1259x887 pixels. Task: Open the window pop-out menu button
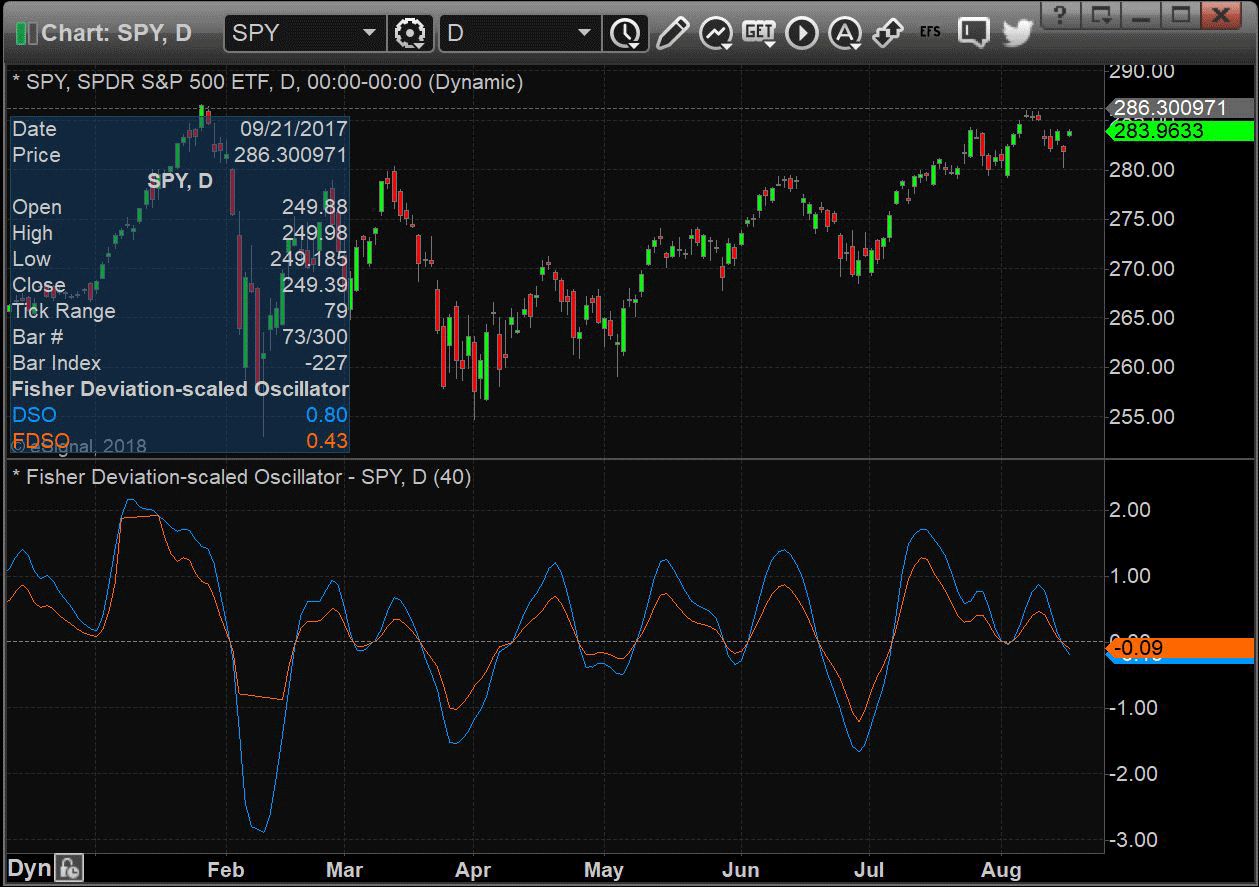coord(1101,14)
